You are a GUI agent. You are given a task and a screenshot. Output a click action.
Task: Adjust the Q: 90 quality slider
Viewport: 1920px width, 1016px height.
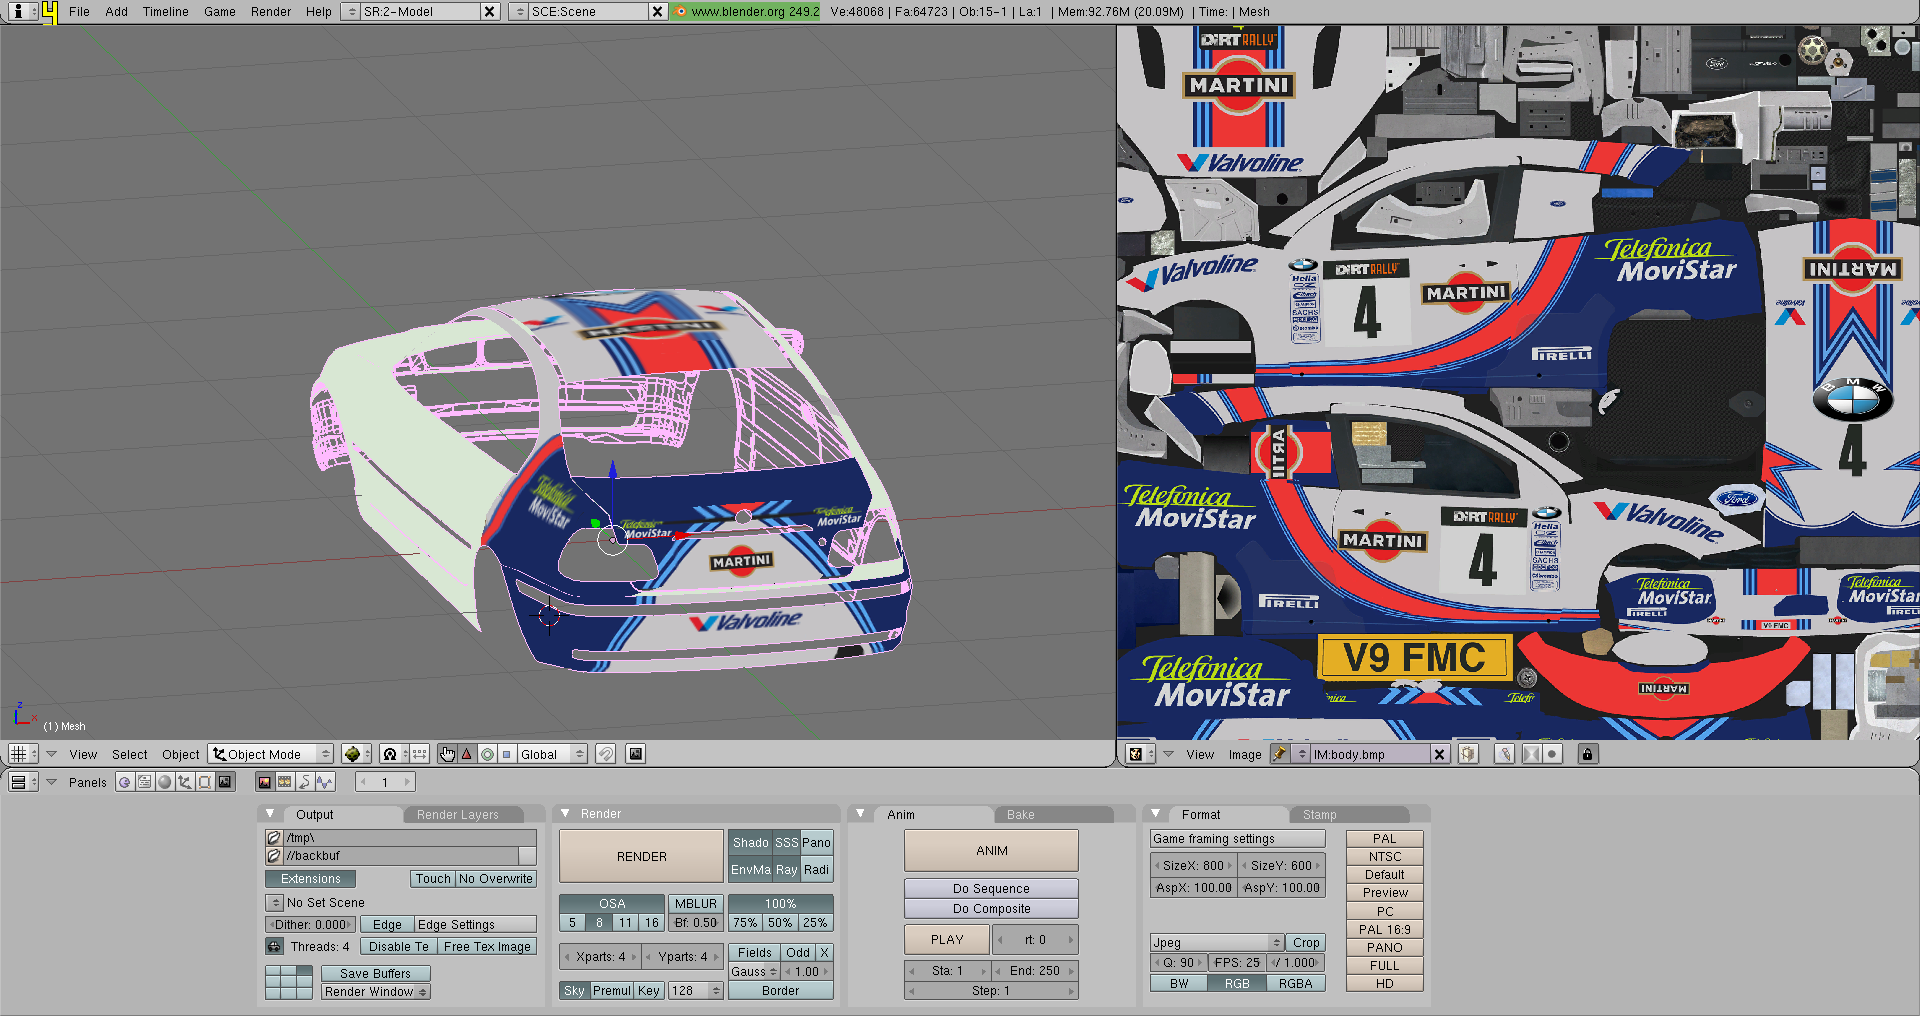click(x=1179, y=963)
